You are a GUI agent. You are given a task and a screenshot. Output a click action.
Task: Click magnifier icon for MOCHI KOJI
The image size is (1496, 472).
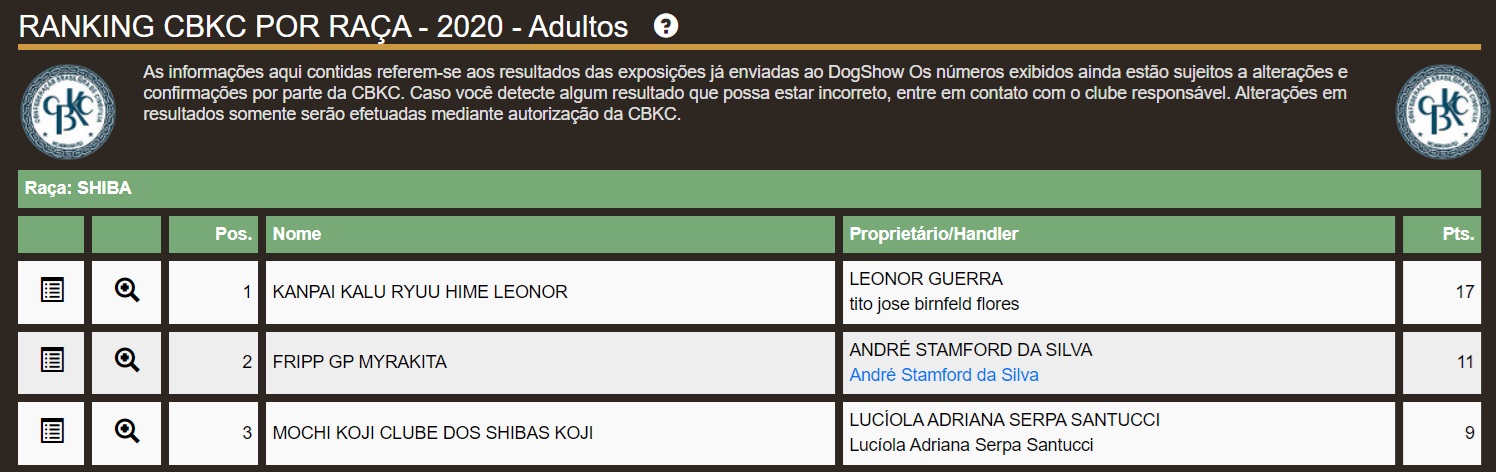[127, 432]
